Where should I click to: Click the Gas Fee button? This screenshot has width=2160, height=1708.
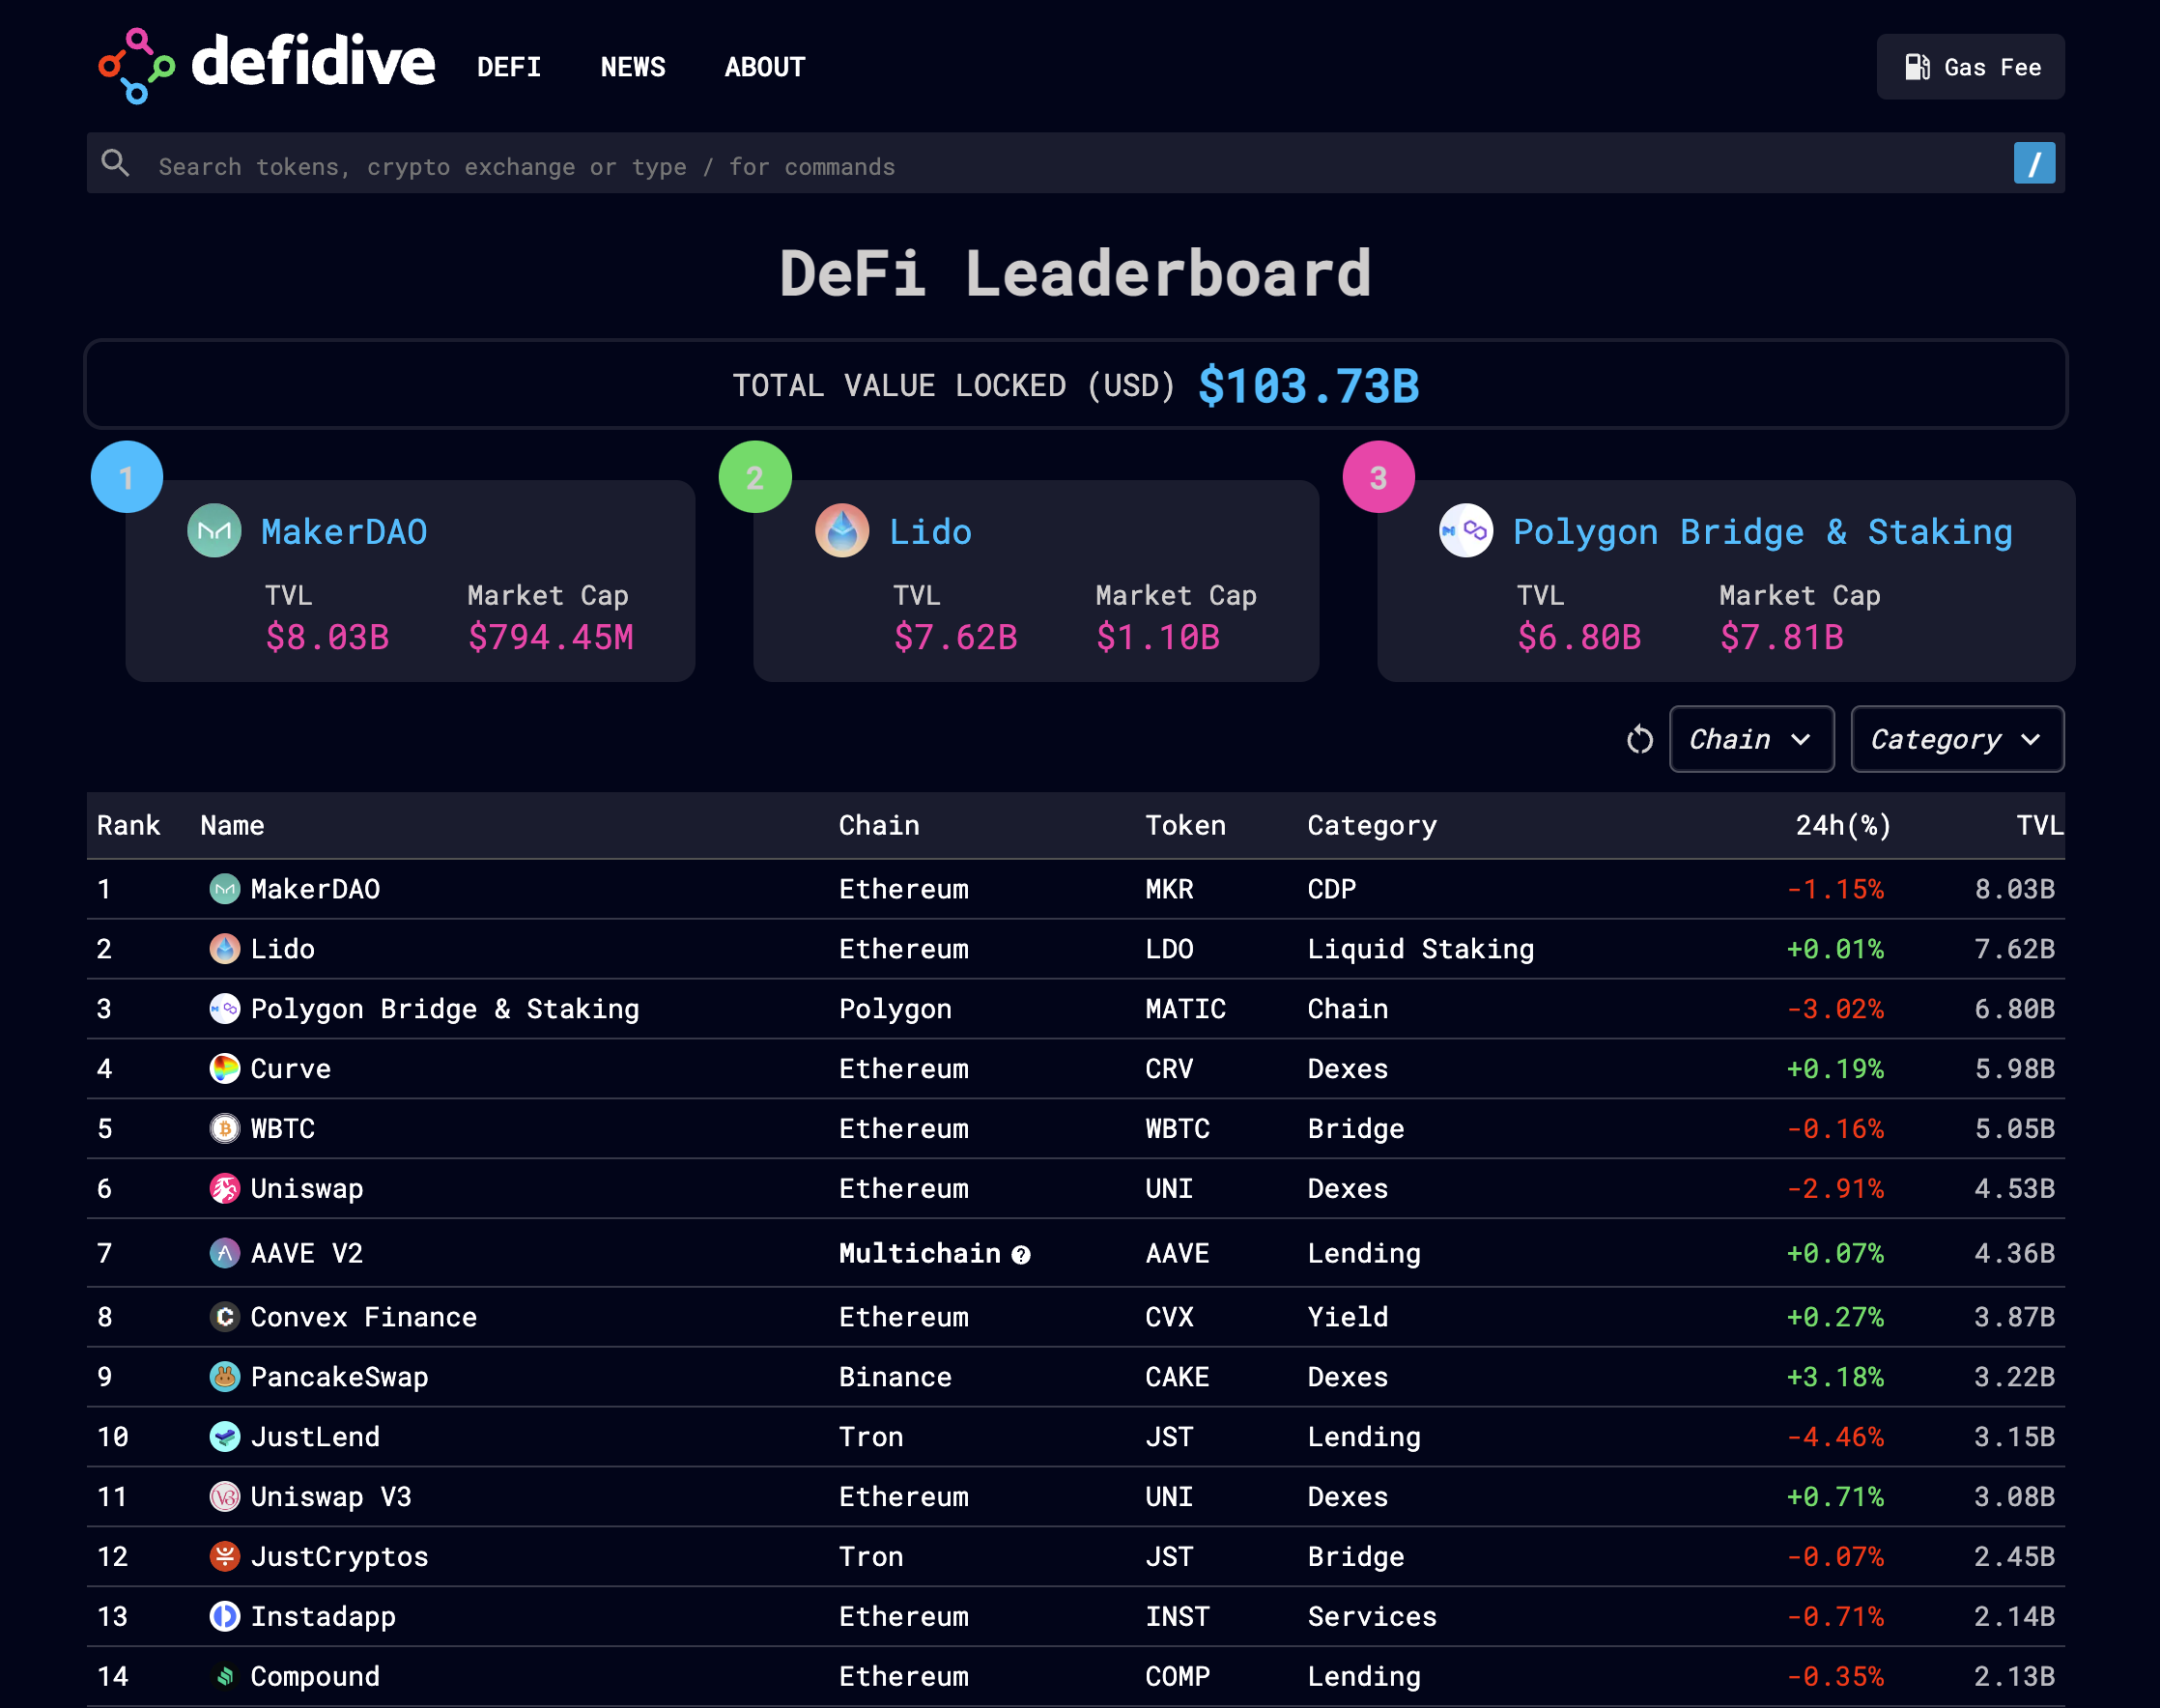tap(1970, 67)
